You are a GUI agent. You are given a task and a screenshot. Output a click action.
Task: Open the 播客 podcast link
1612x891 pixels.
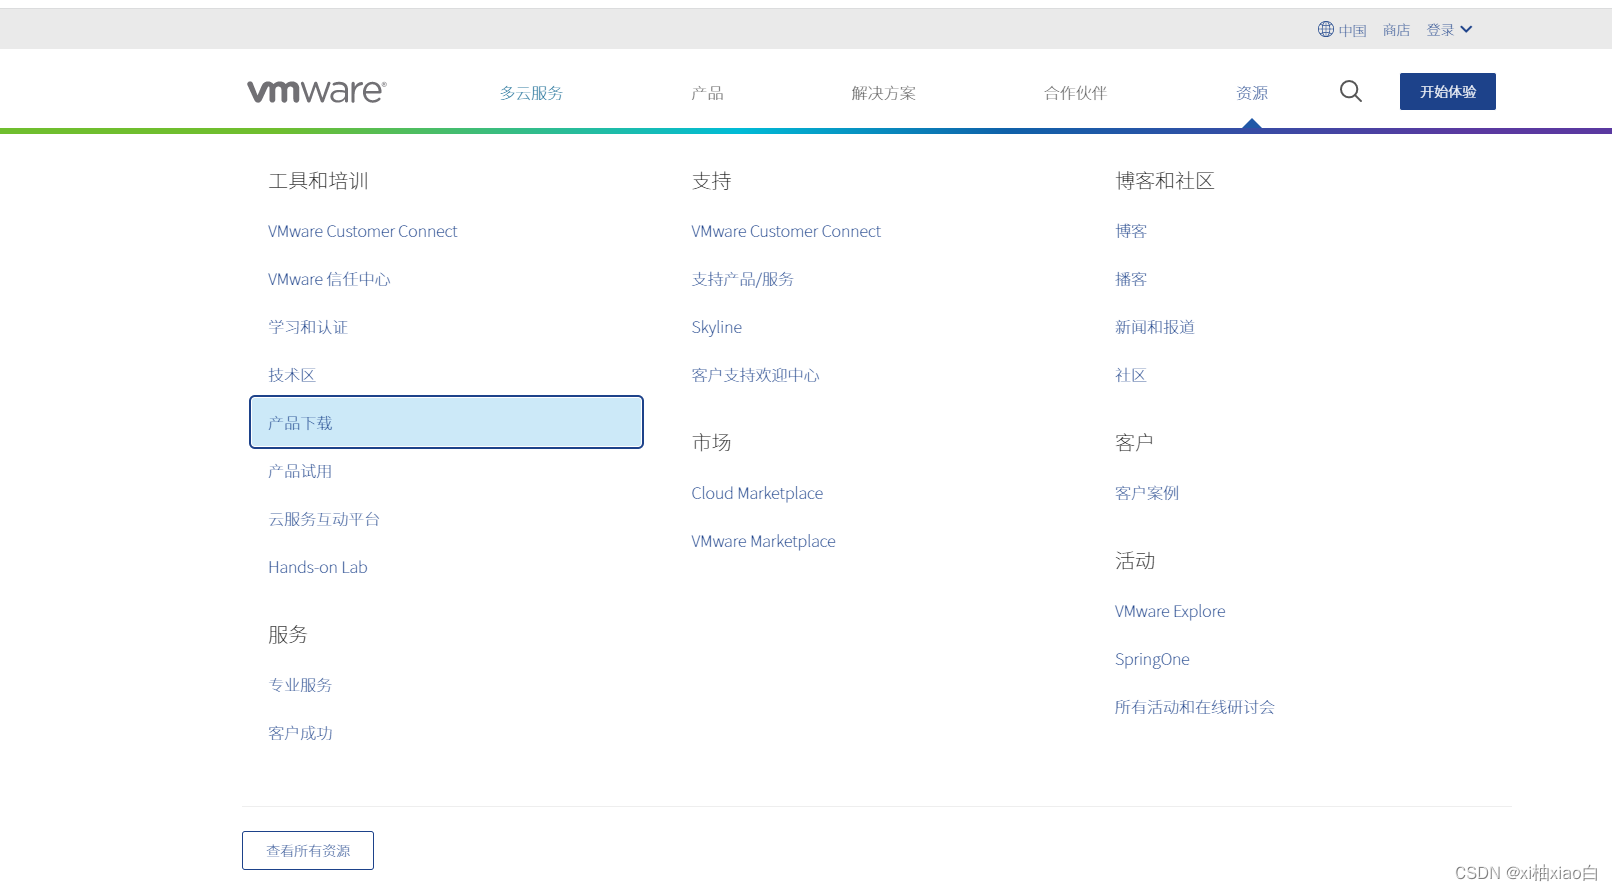coord(1131,279)
